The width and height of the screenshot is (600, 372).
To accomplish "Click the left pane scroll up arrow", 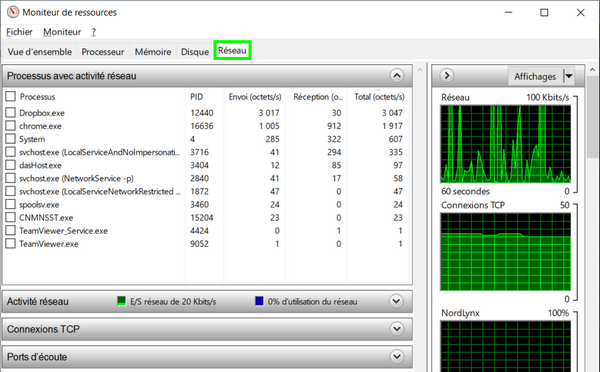I will click(420, 70).
